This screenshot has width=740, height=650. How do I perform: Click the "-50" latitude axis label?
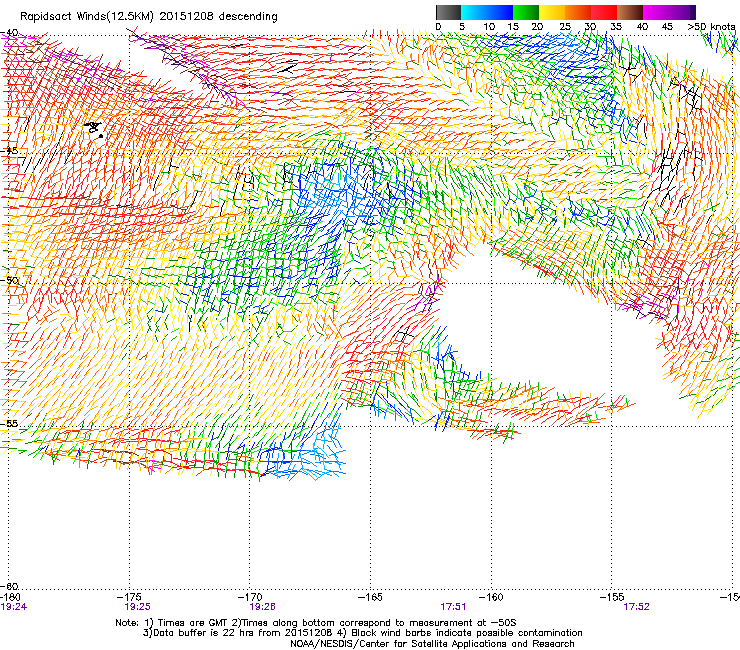(x=9, y=280)
